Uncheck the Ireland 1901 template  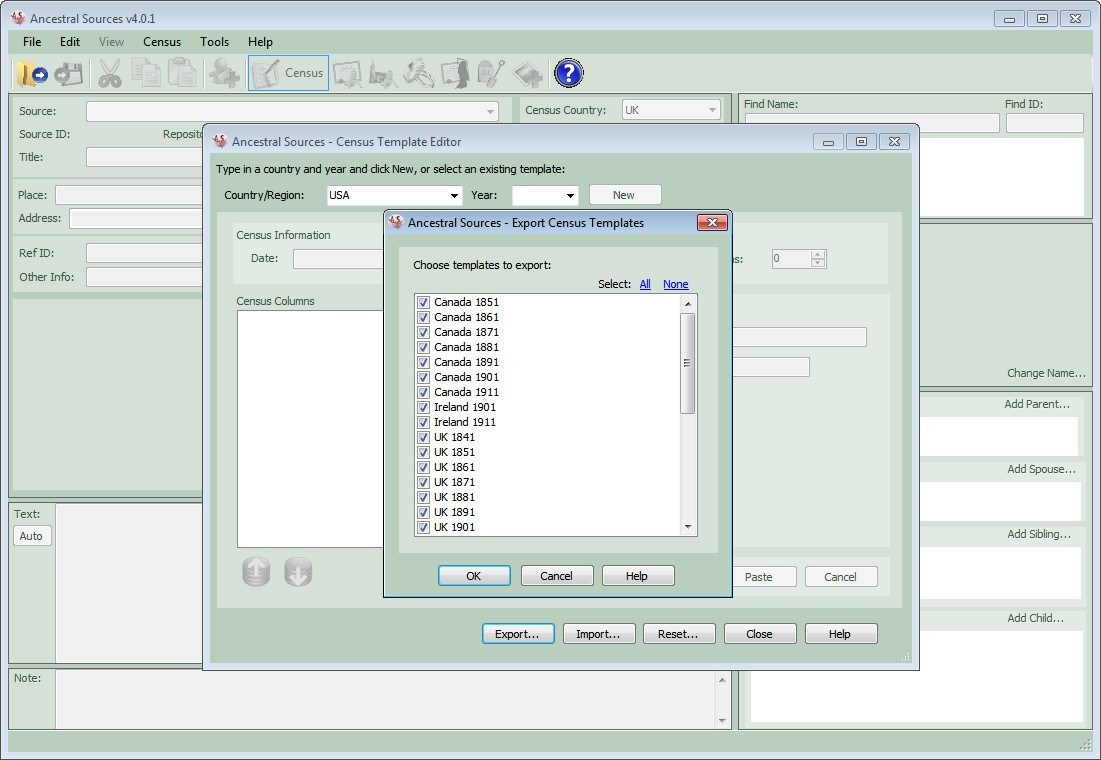(423, 407)
